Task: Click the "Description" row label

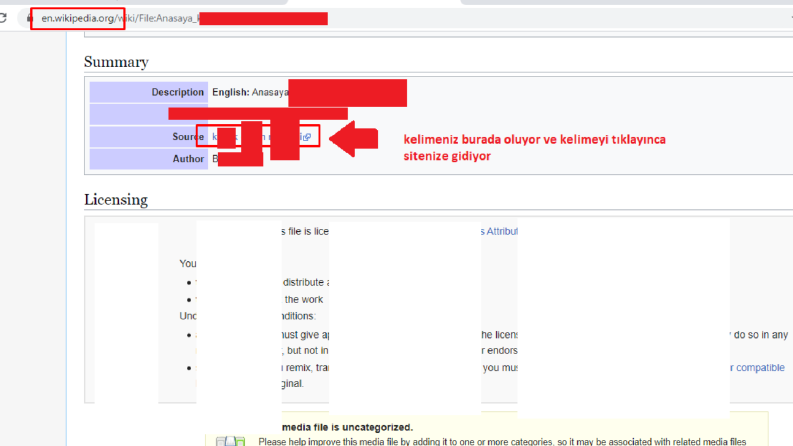Action: tap(178, 92)
